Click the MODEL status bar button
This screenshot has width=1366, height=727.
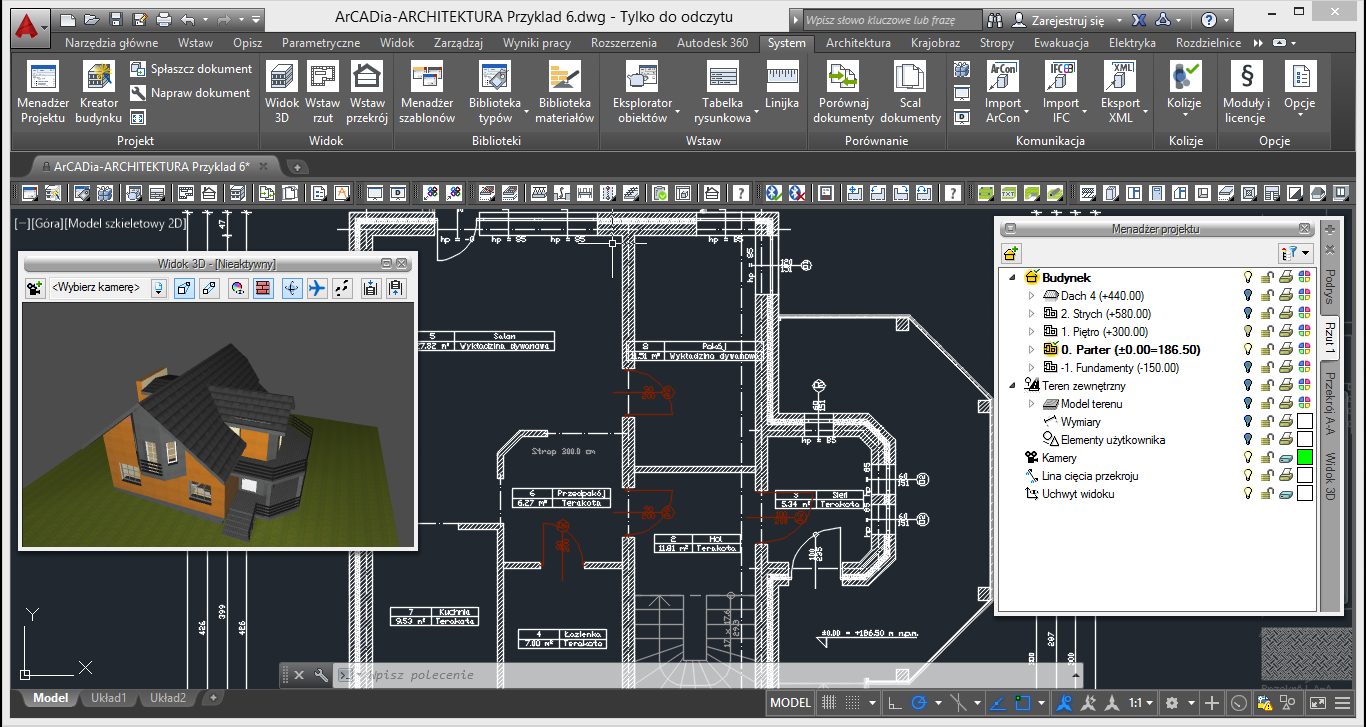pos(790,703)
